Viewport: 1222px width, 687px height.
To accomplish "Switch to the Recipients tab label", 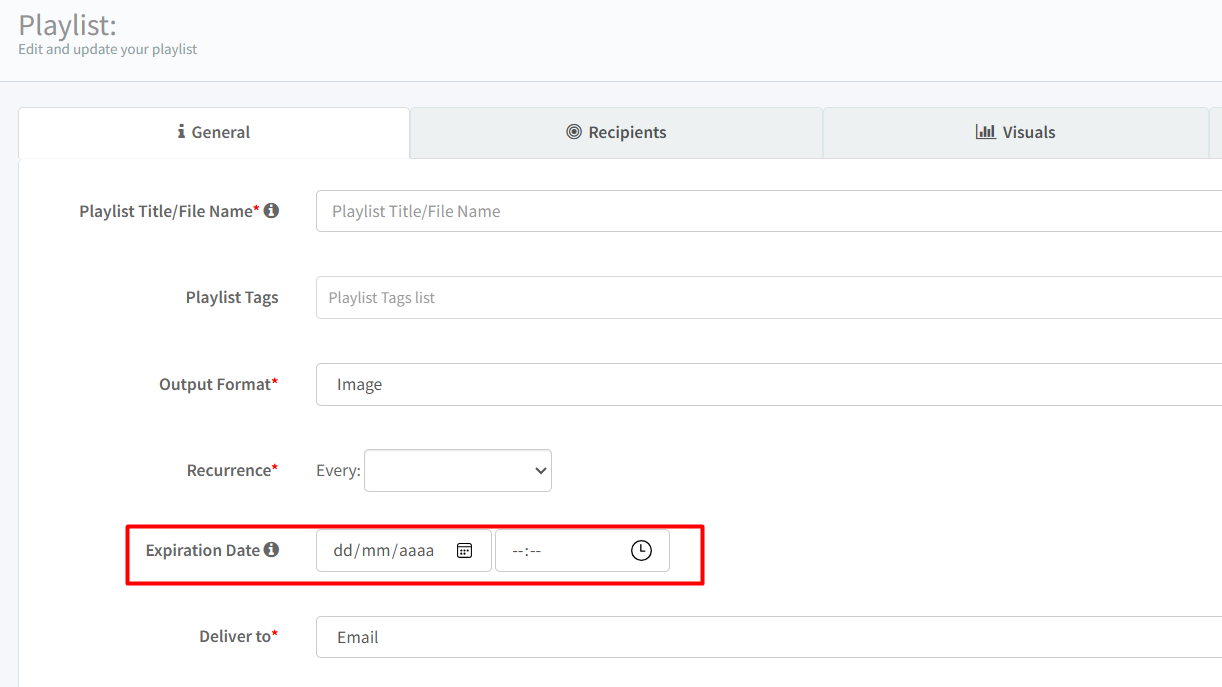I will [x=627, y=132].
